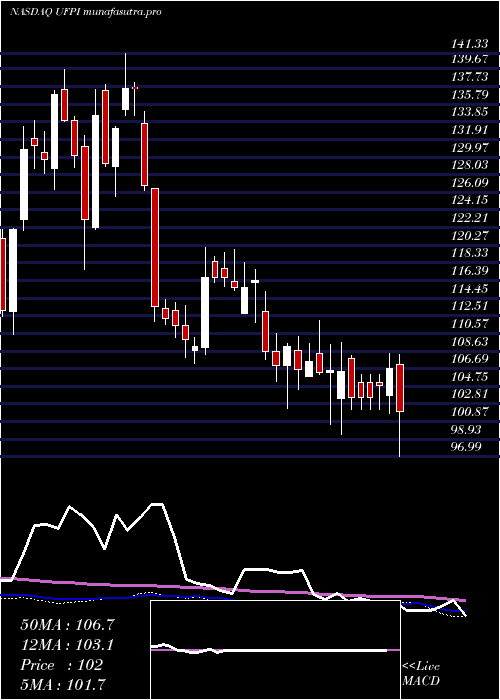Select the 118.33 price axis label
The width and height of the screenshot is (500, 700).
click(470, 253)
